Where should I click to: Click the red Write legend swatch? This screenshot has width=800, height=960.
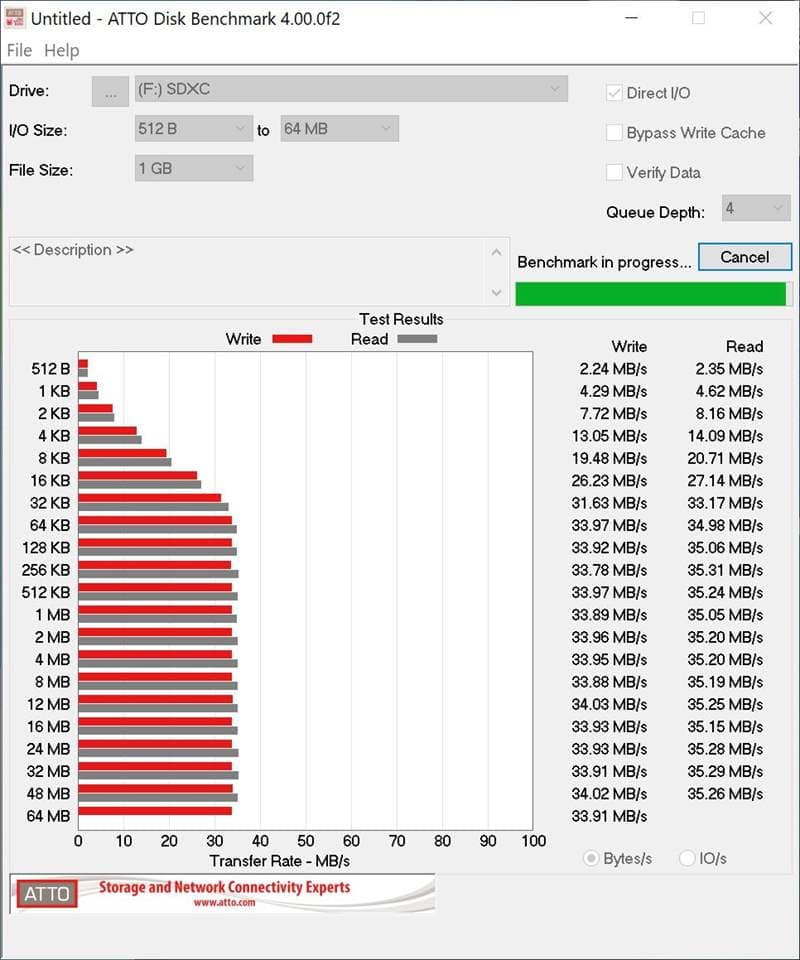click(292, 339)
